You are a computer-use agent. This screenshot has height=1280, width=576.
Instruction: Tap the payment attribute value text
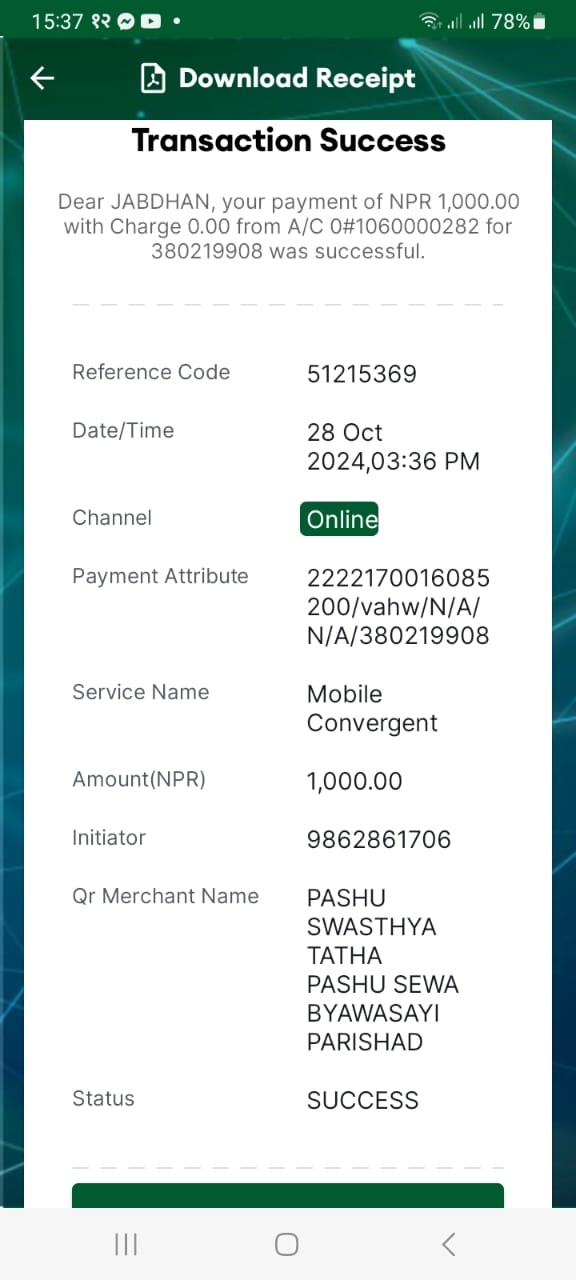pos(399,606)
